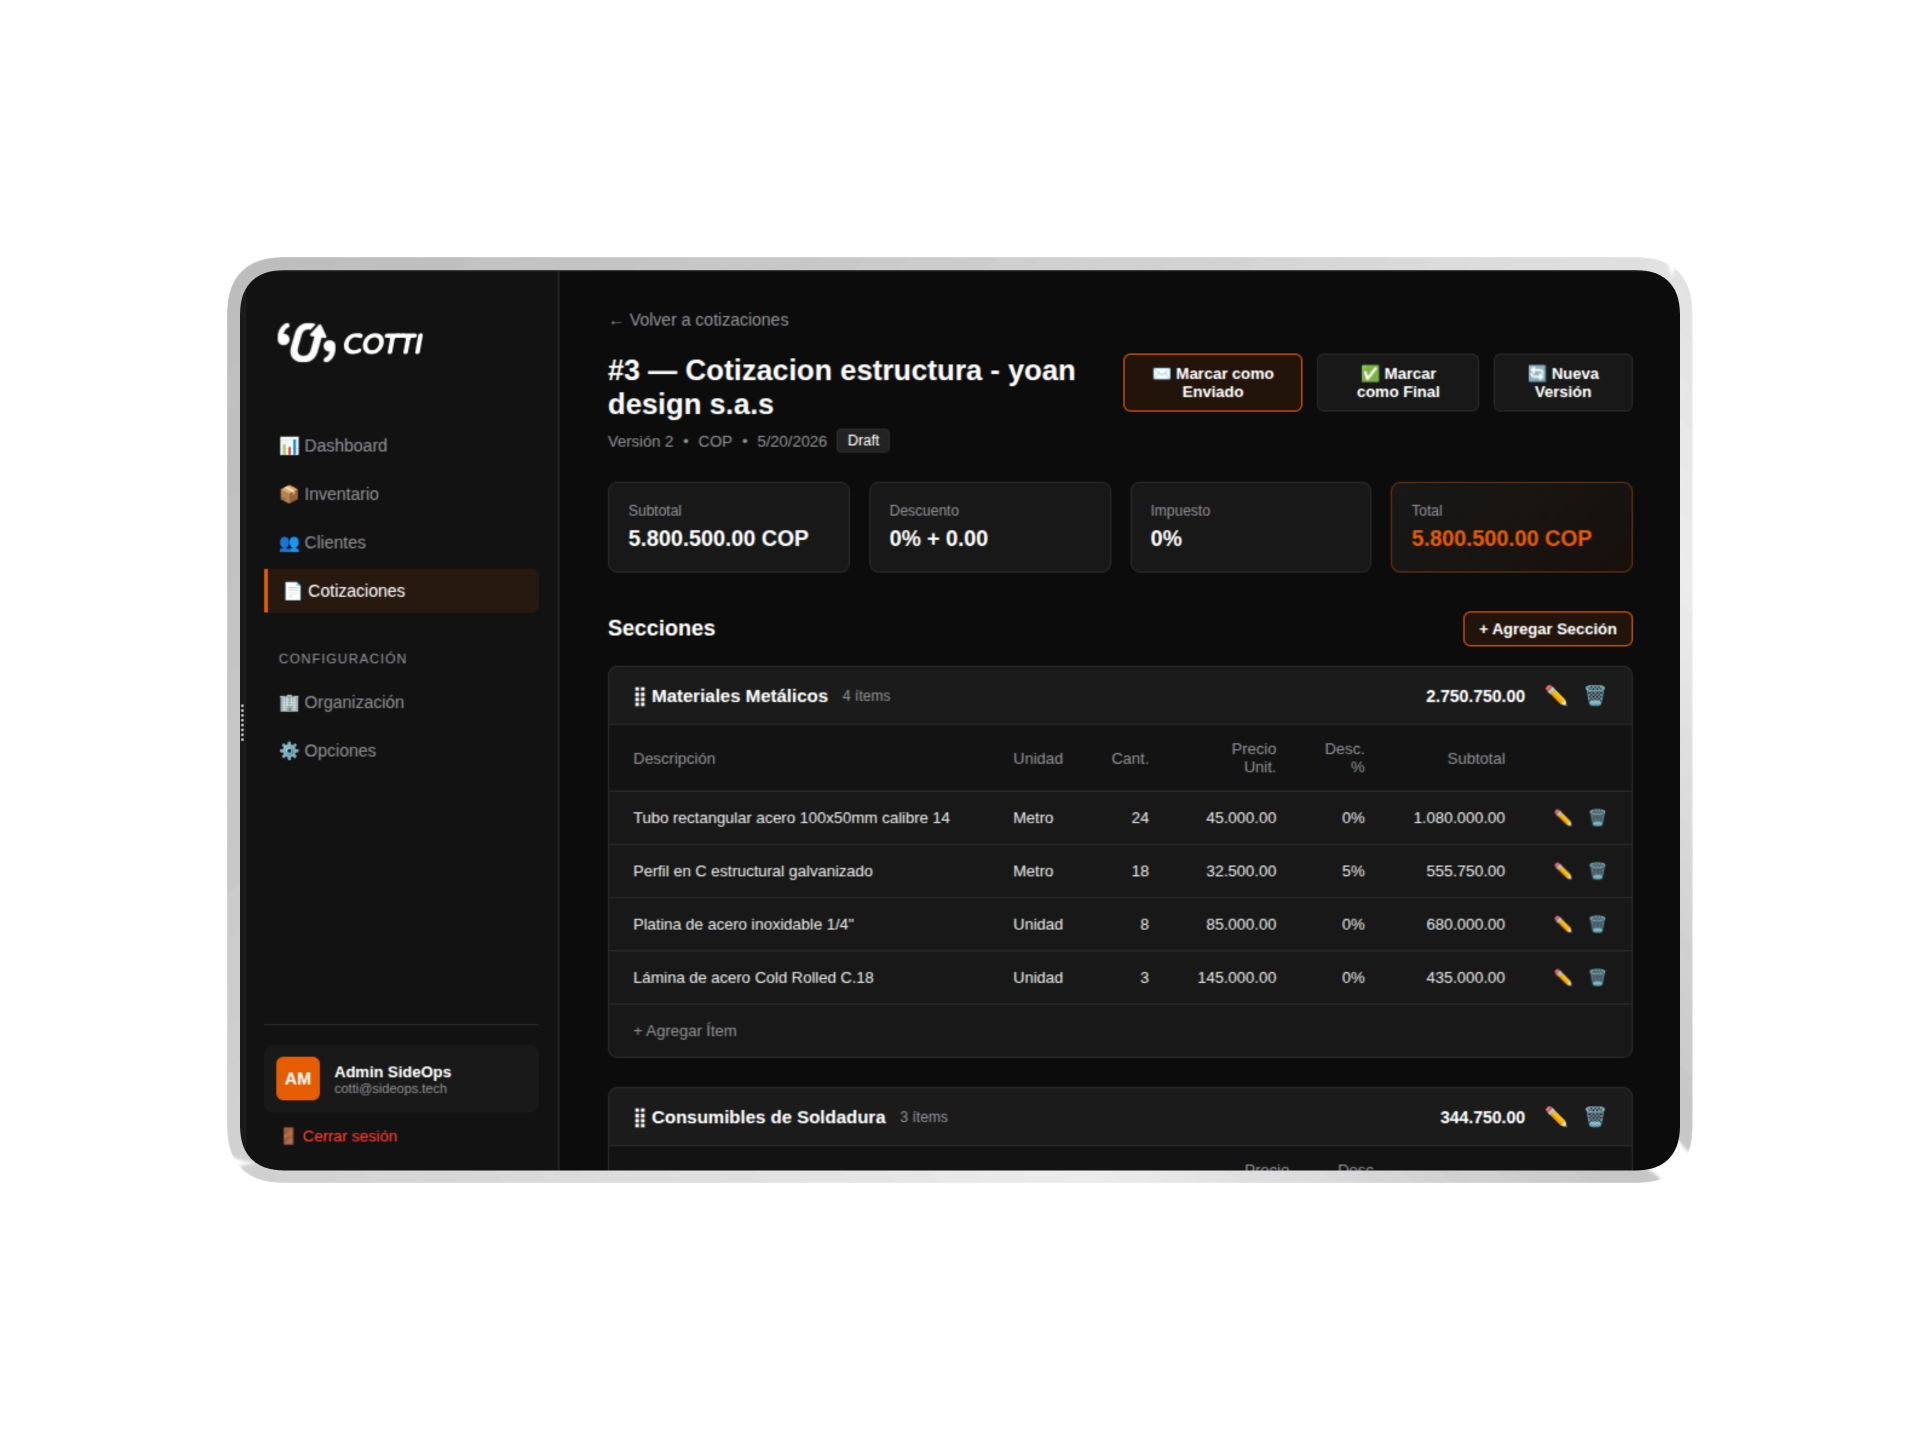Go back via Volver a cotizaciones
This screenshot has width=1920, height=1440.
(x=698, y=320)
